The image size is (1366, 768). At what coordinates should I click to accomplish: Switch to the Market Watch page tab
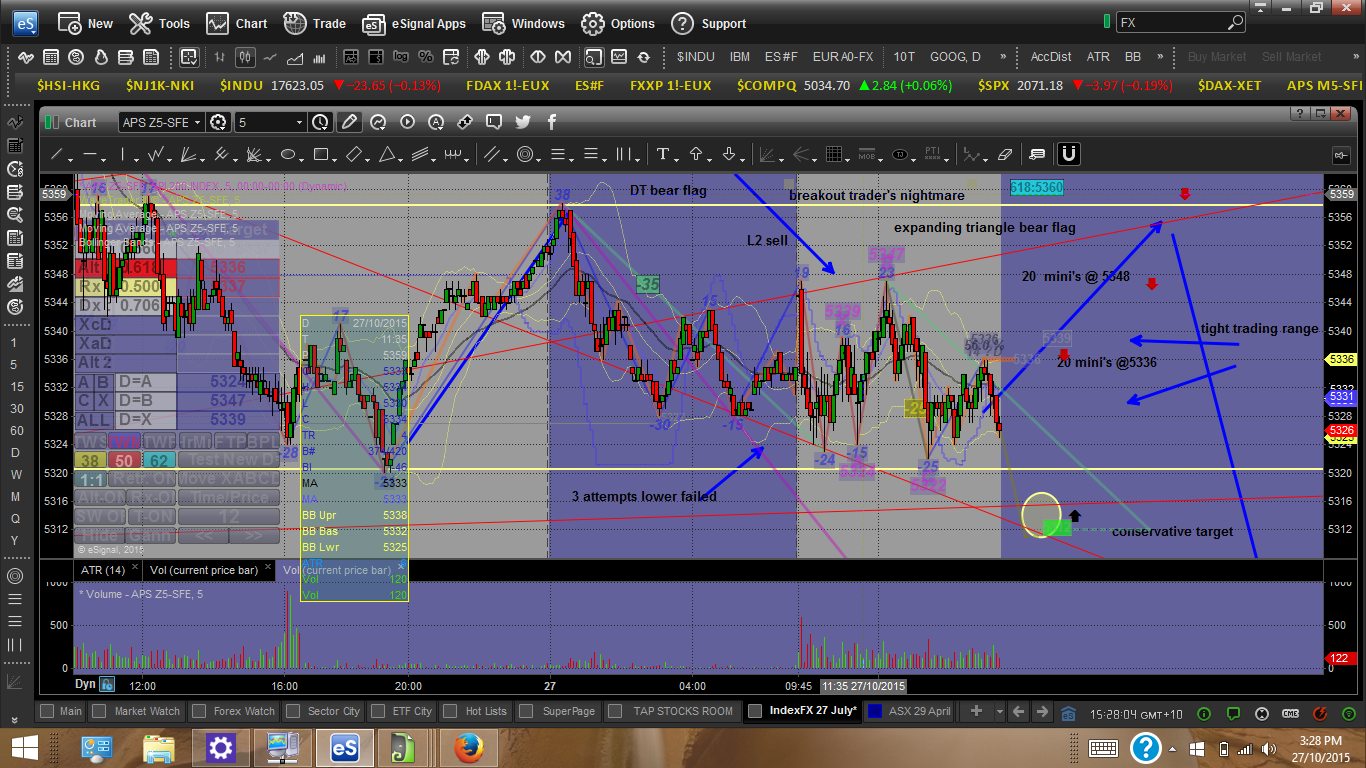pyautogui.click(x=135, y=711)
